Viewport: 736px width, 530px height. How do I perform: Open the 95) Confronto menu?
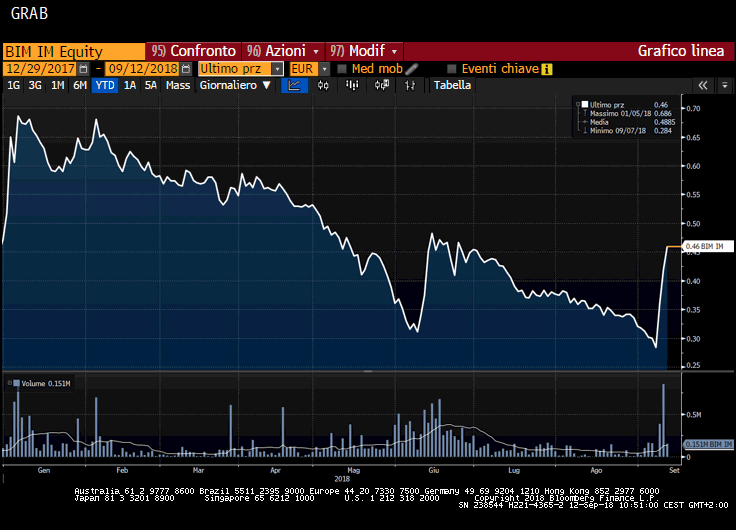point(193,51)
